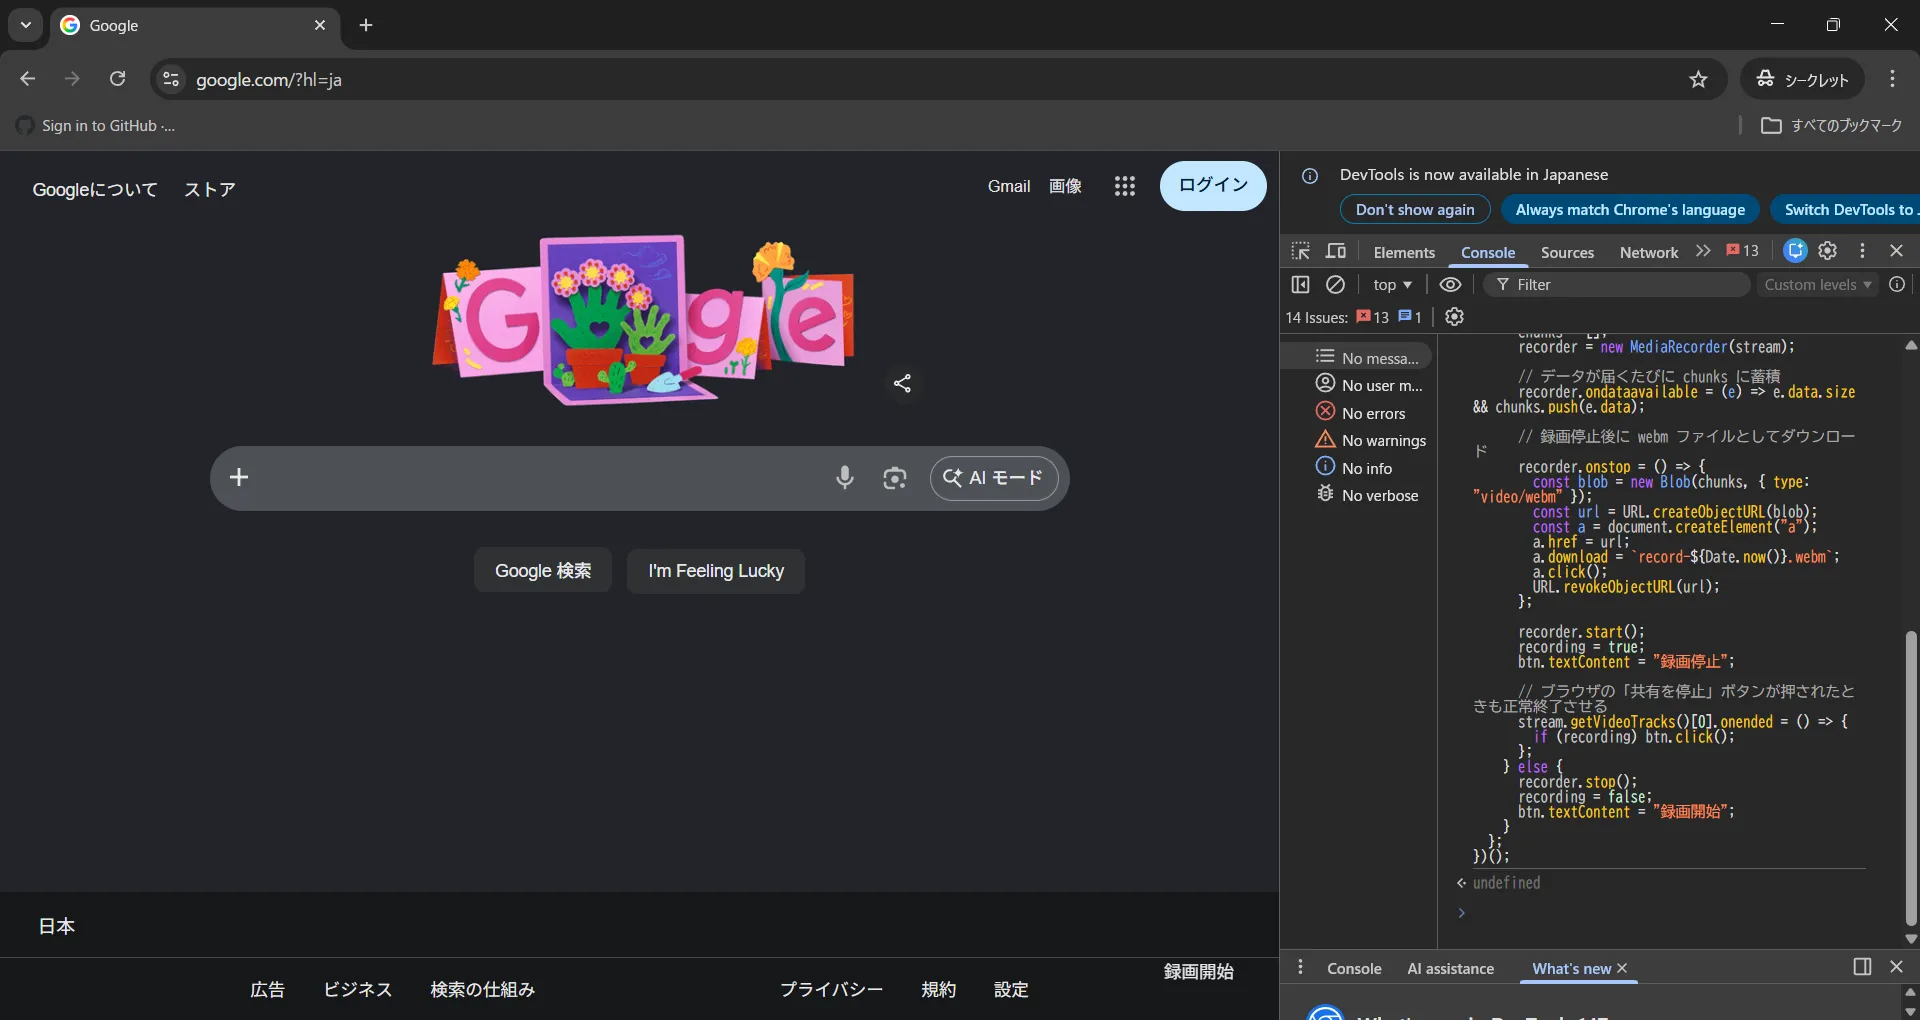The width and height of the screenshot is (1920, 1020).
Task: Reload the current page
Action: (x=118, y=79)
